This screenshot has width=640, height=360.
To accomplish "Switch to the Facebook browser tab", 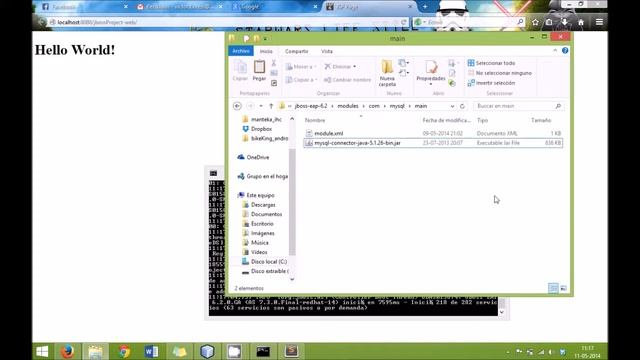I will [85, 7].
